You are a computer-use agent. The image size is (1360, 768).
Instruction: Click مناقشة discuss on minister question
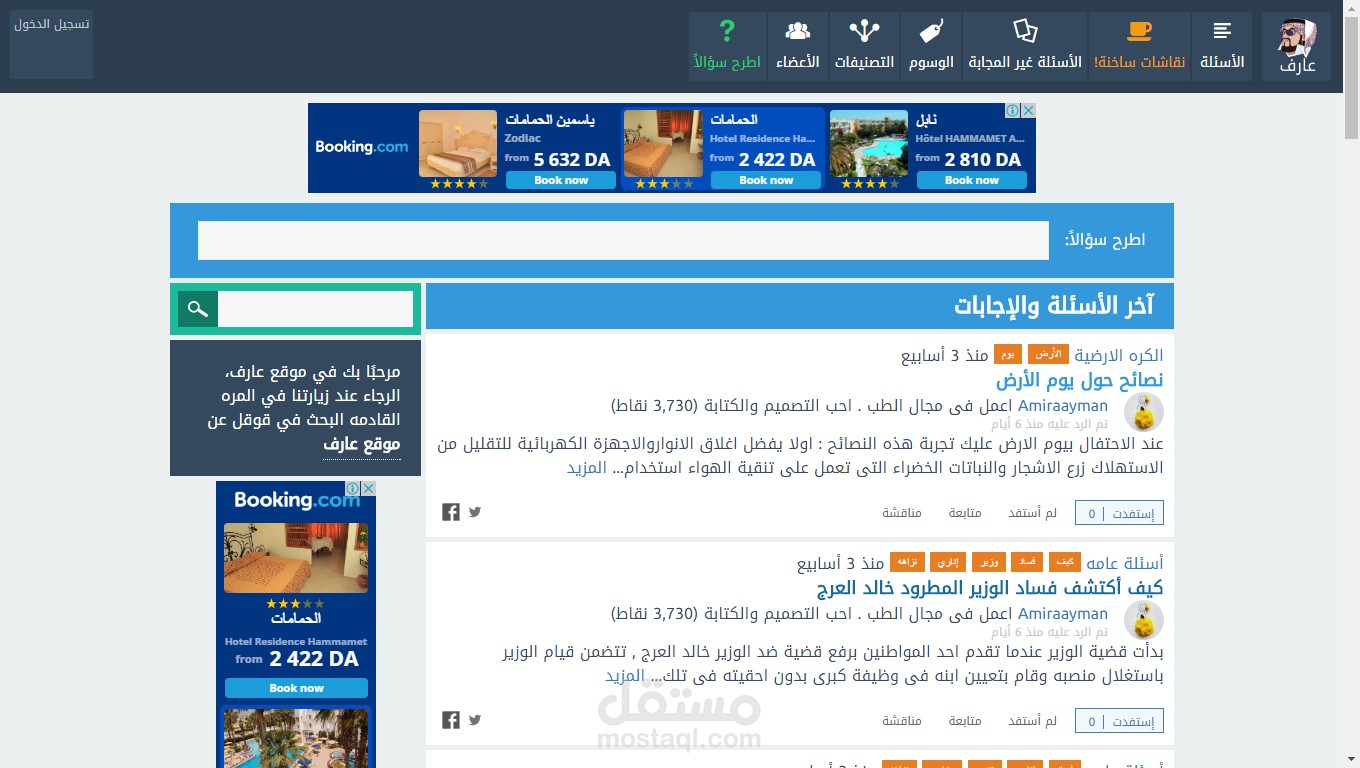901,721
